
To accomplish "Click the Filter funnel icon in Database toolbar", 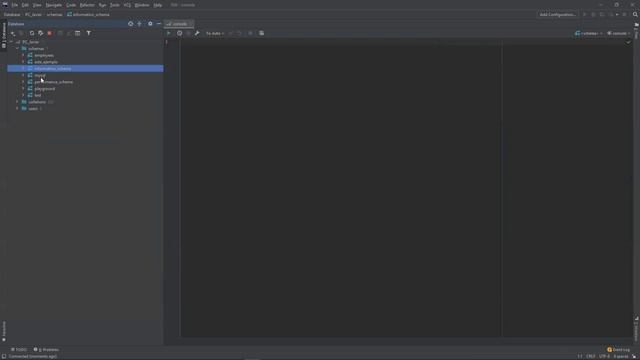I will [89, 33].
